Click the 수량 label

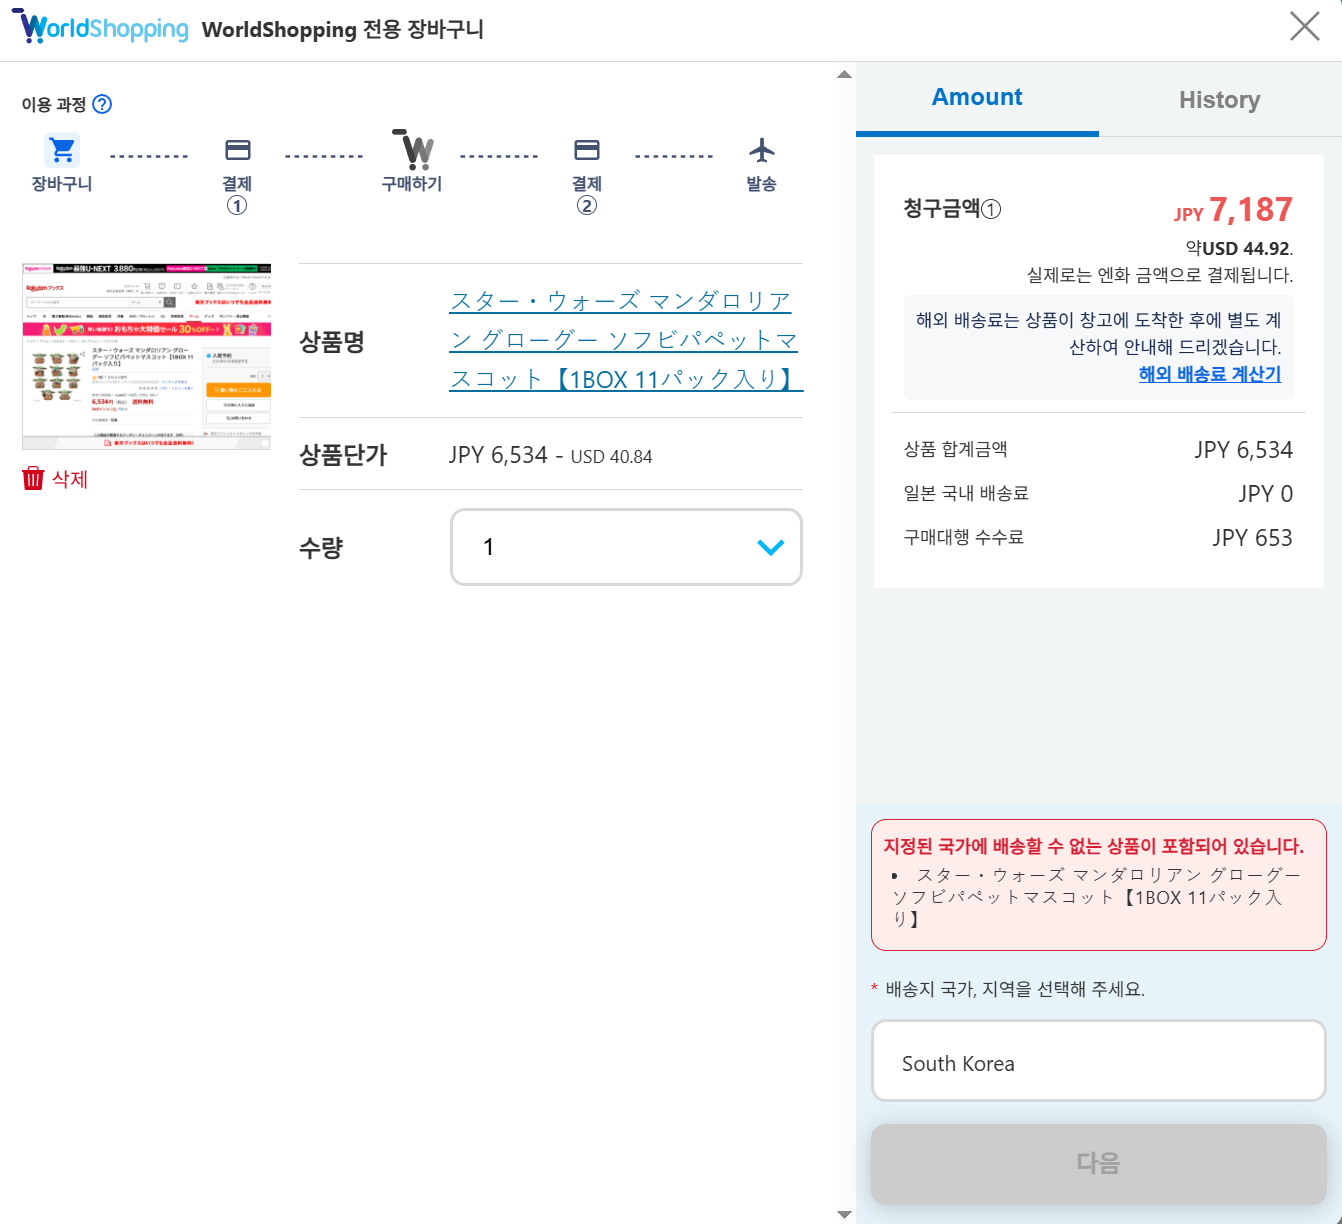click(x=321, y=547)
